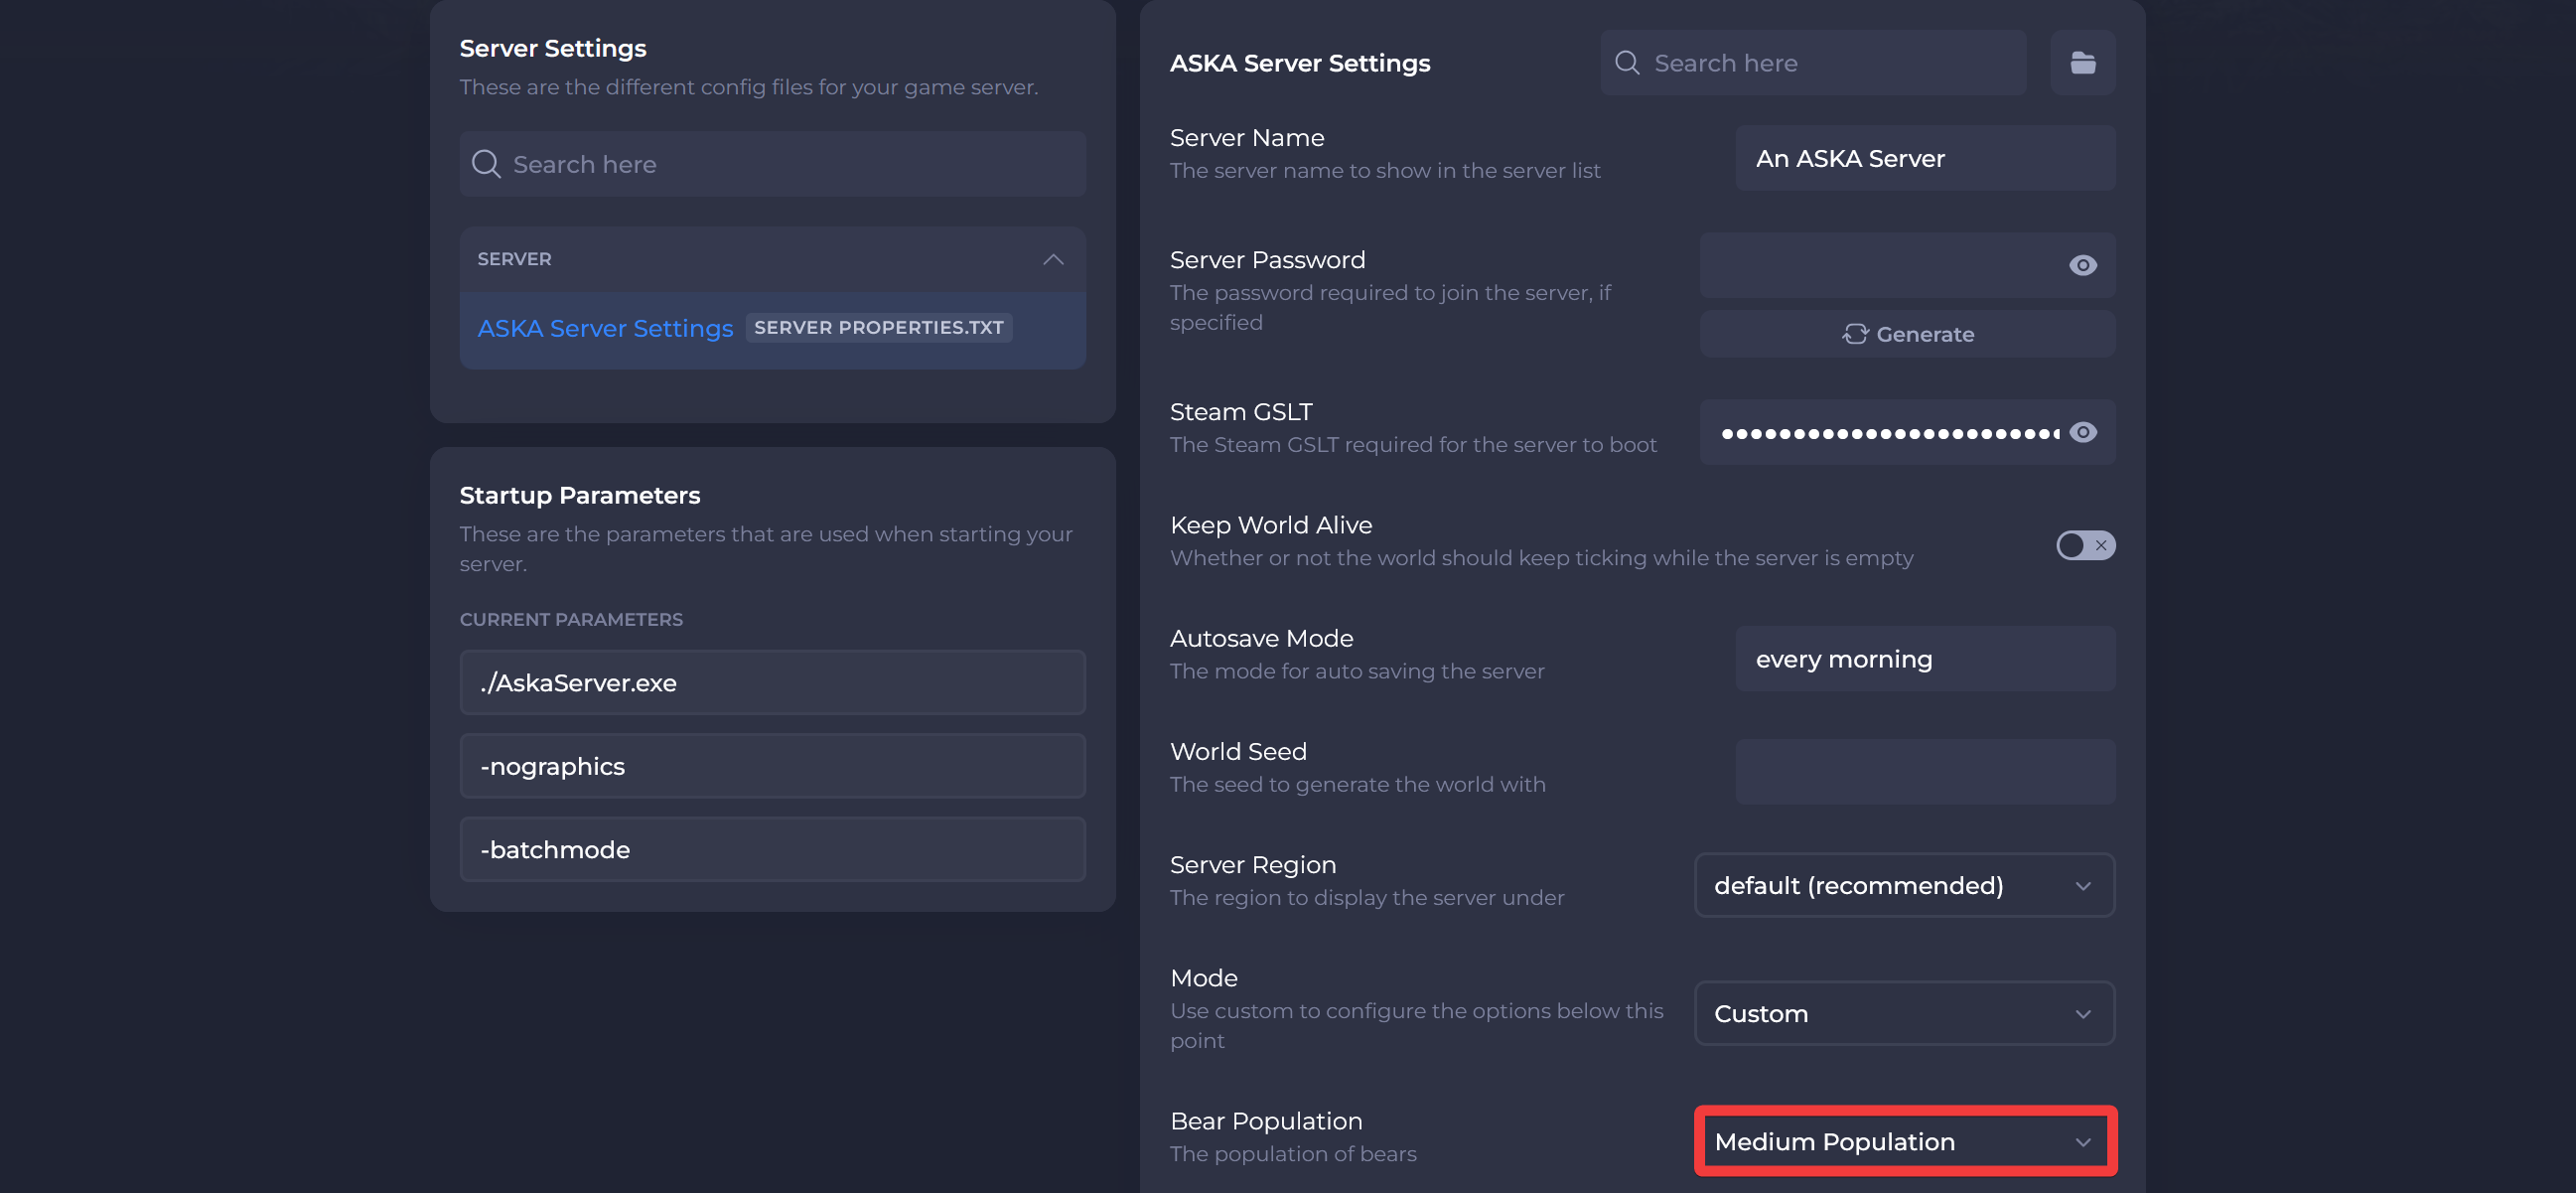Open the config folder icon button
This screenshot has width=2576, height=1193.
point(2082,63)
